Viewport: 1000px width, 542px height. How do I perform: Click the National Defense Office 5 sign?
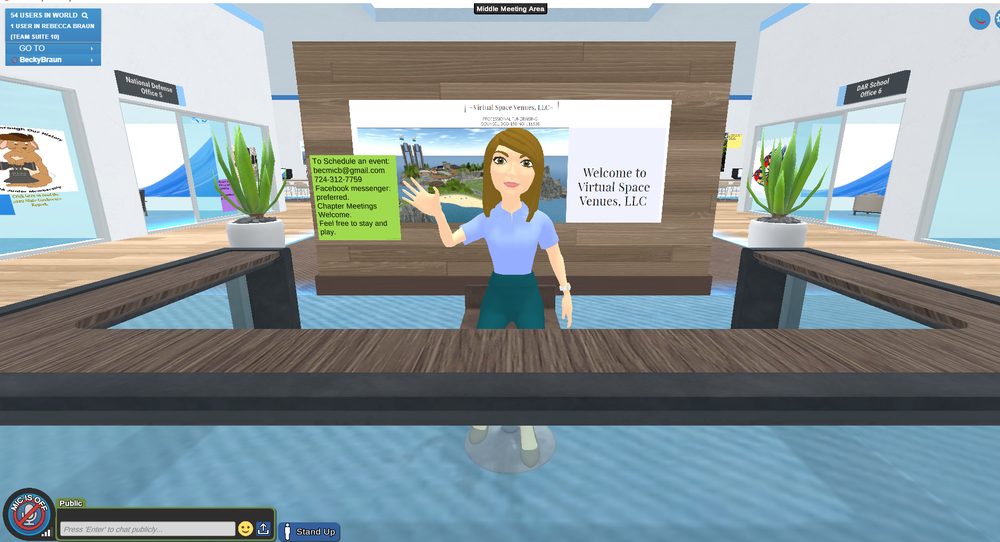tap(149, 87)
